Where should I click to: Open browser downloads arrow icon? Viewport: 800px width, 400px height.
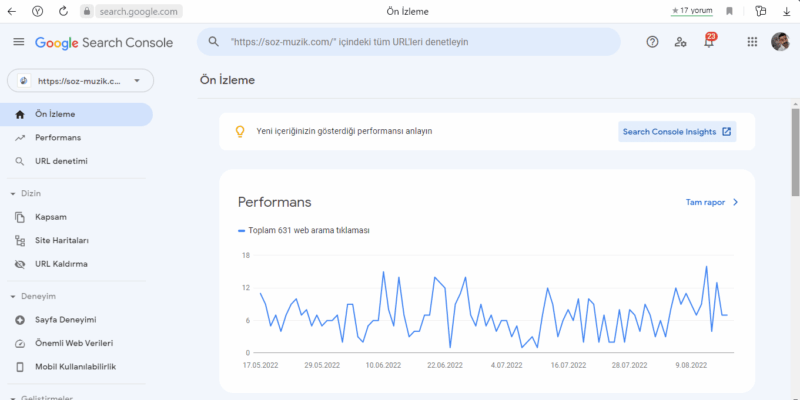pos(785,11)
